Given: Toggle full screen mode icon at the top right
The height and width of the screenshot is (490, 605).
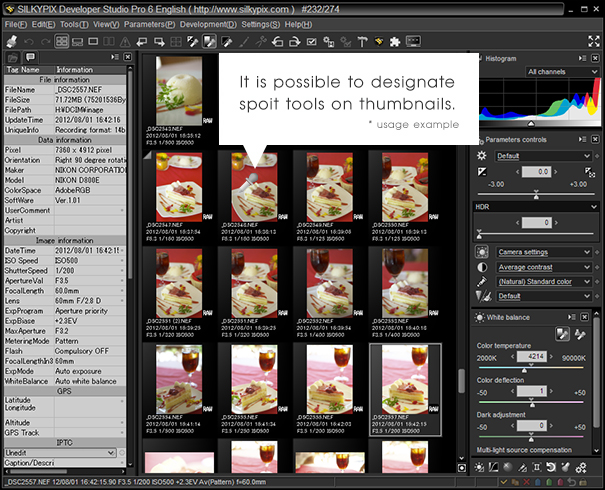Looking at the screenshot, I should [593, 41].
